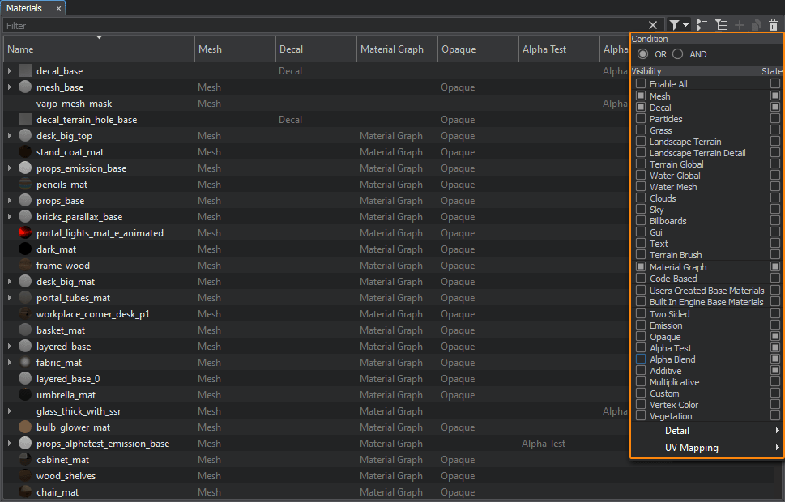Screen dimensions: 785x502
Task: Click the mesh_base sphere preview icon
Action: 26,88
